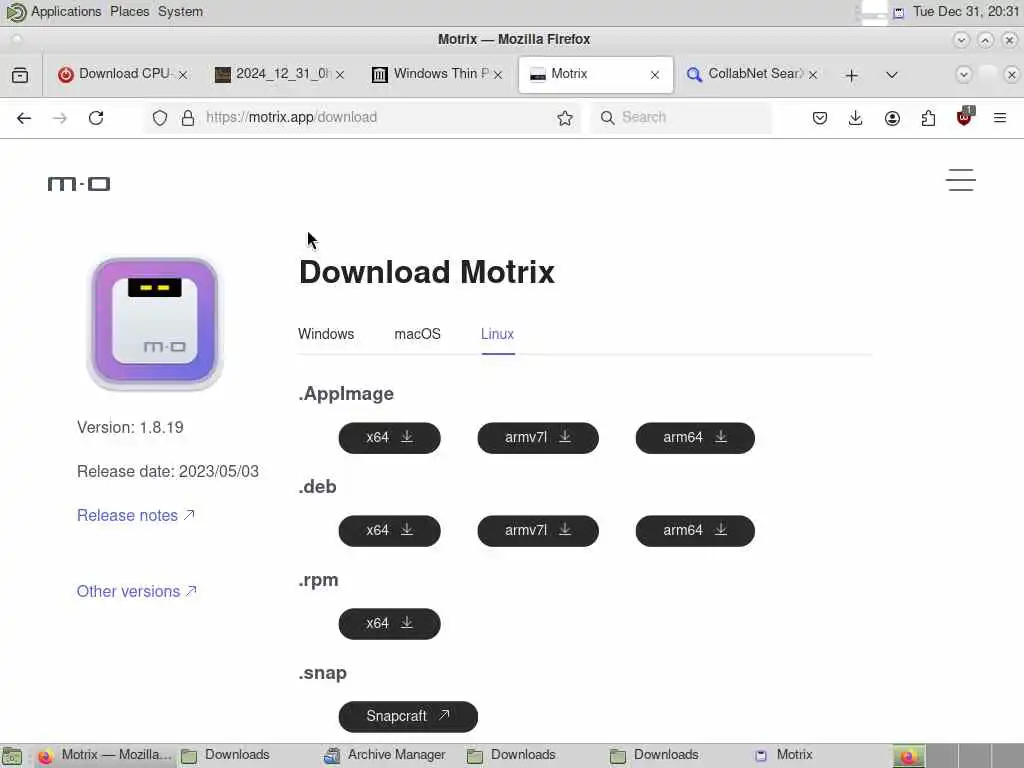Image resolution: width=1024 pixels, height=768 pixels.
Task: Bookmark this page with the star icon
Action: [x=565, y=118]
